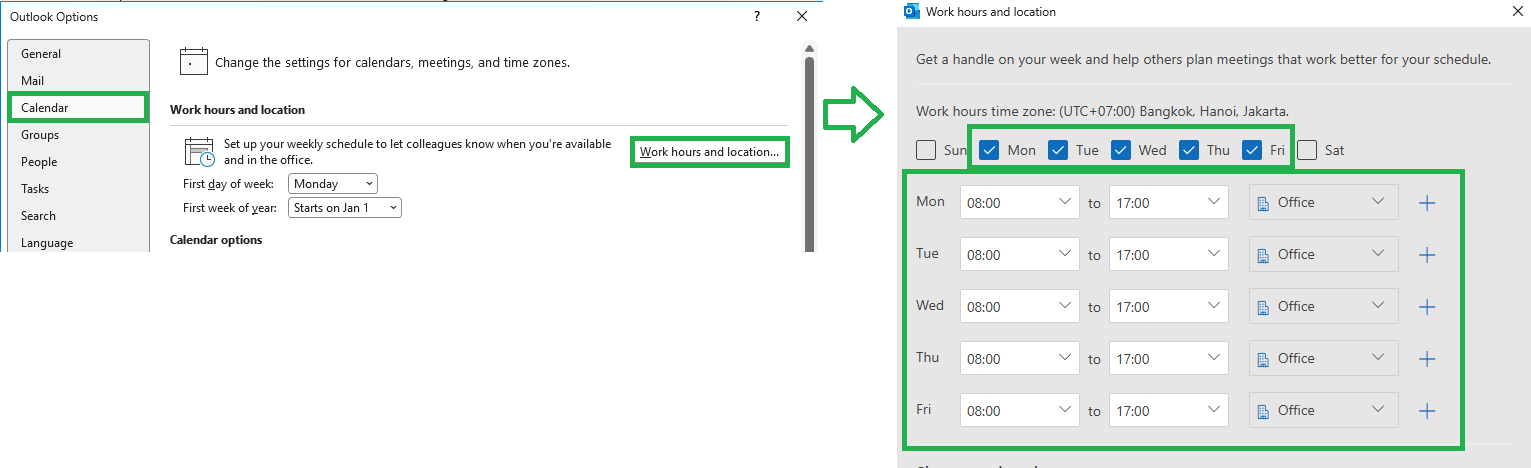Uncheck Monday work day checkbox

(989, 150)
